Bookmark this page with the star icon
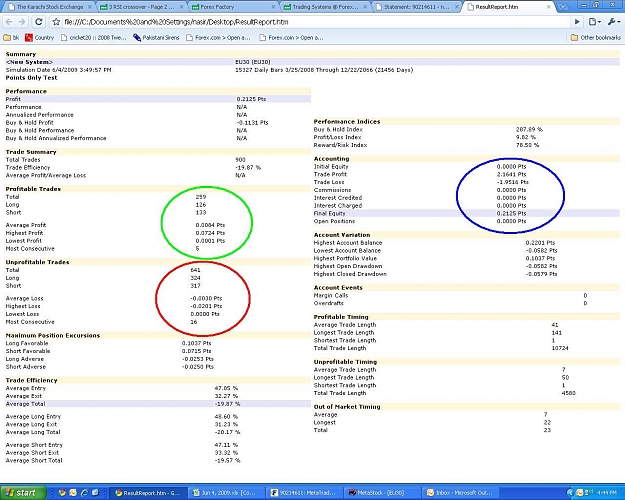625x500 pixels. tap(56, 22)
